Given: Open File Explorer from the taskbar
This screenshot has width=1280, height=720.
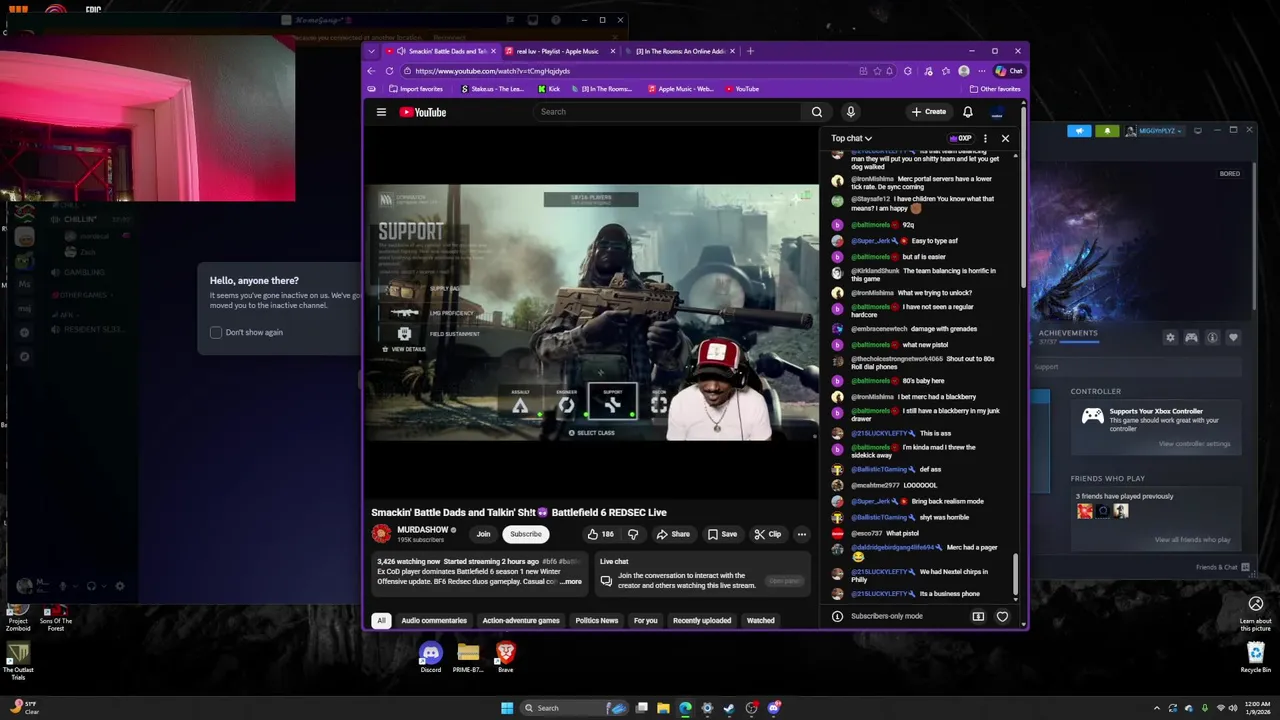Looking at the screenshot, I should 663,708.
